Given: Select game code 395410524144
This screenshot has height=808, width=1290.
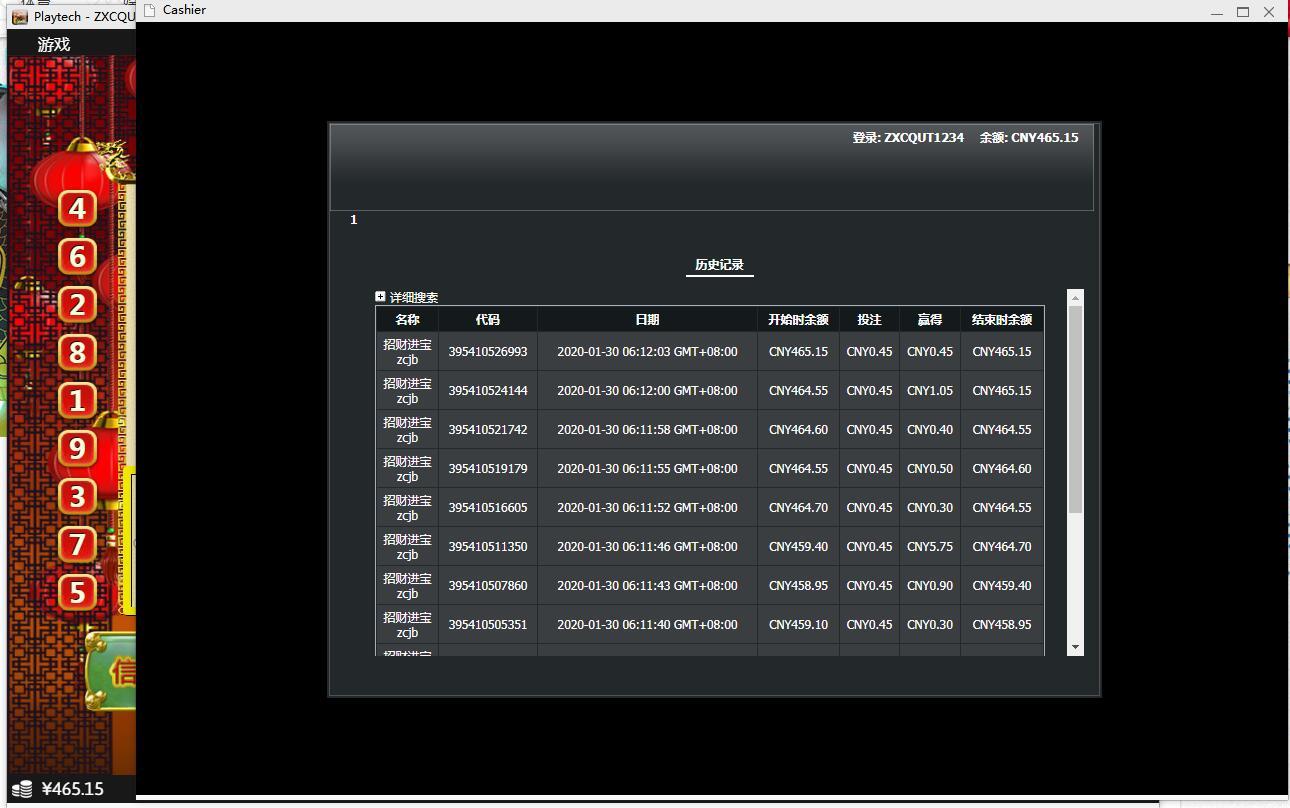Looking at the screenshot, I should (x=488, y=391).
